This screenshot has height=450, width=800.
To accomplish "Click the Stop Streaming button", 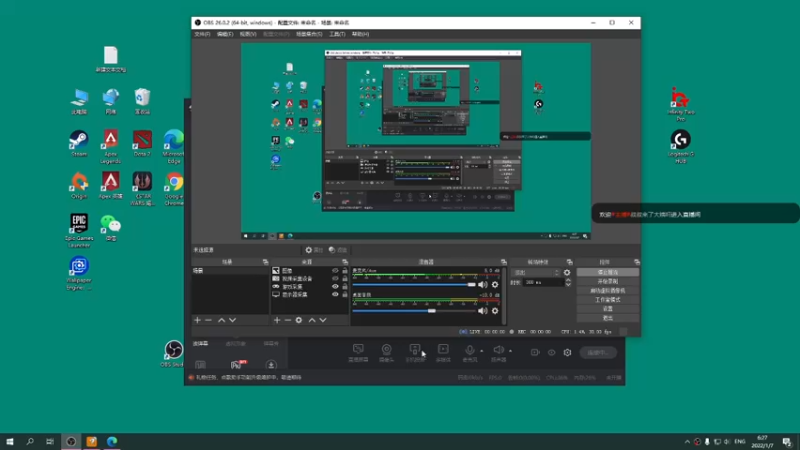I will (x=608, y=272).
